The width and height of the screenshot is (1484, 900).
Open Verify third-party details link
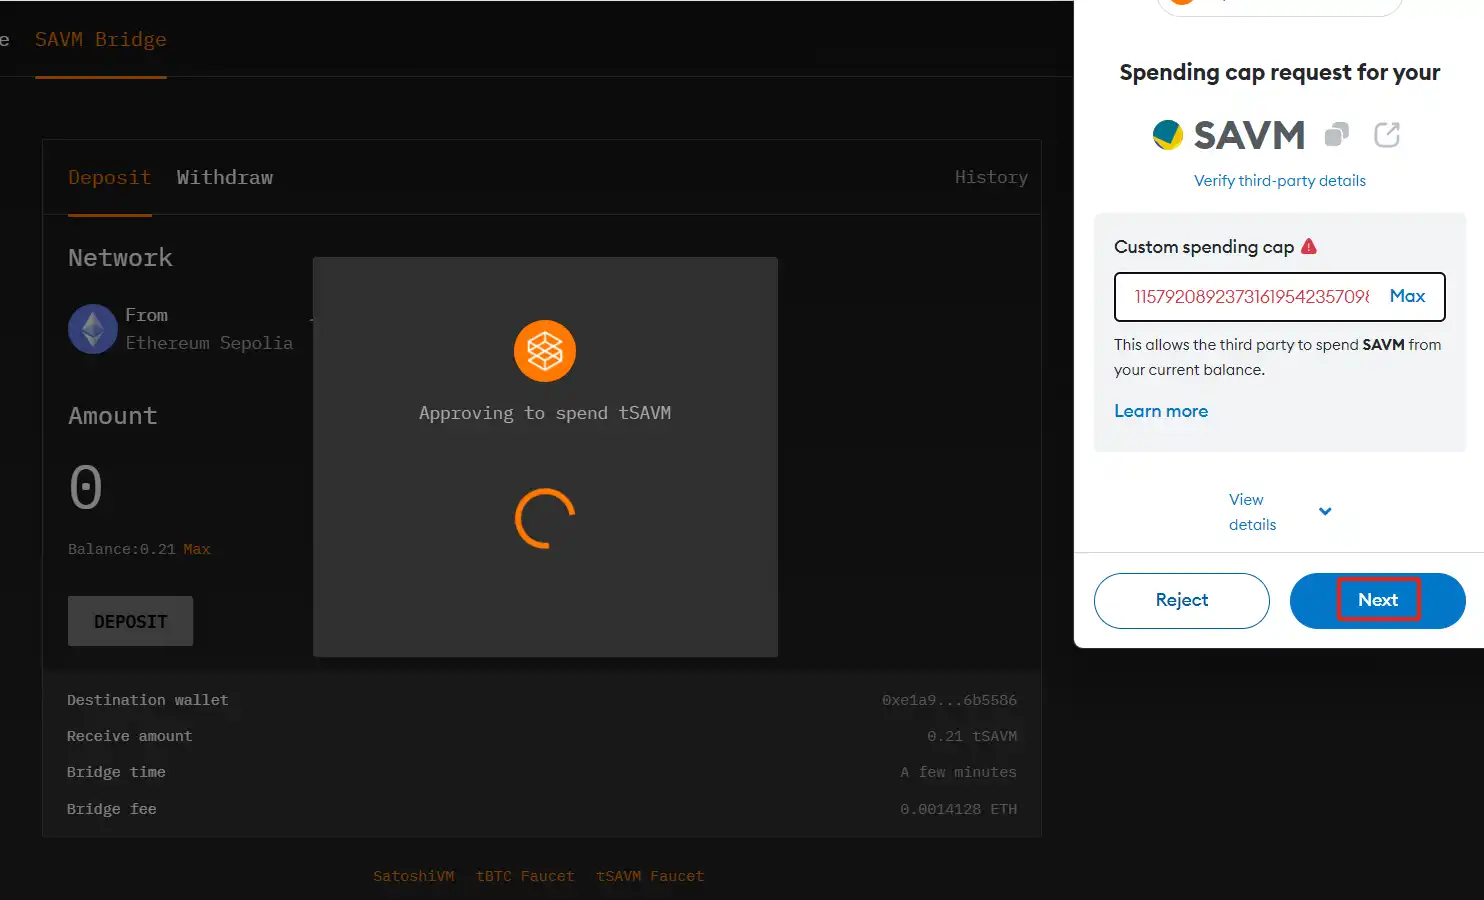(1279, 181)
